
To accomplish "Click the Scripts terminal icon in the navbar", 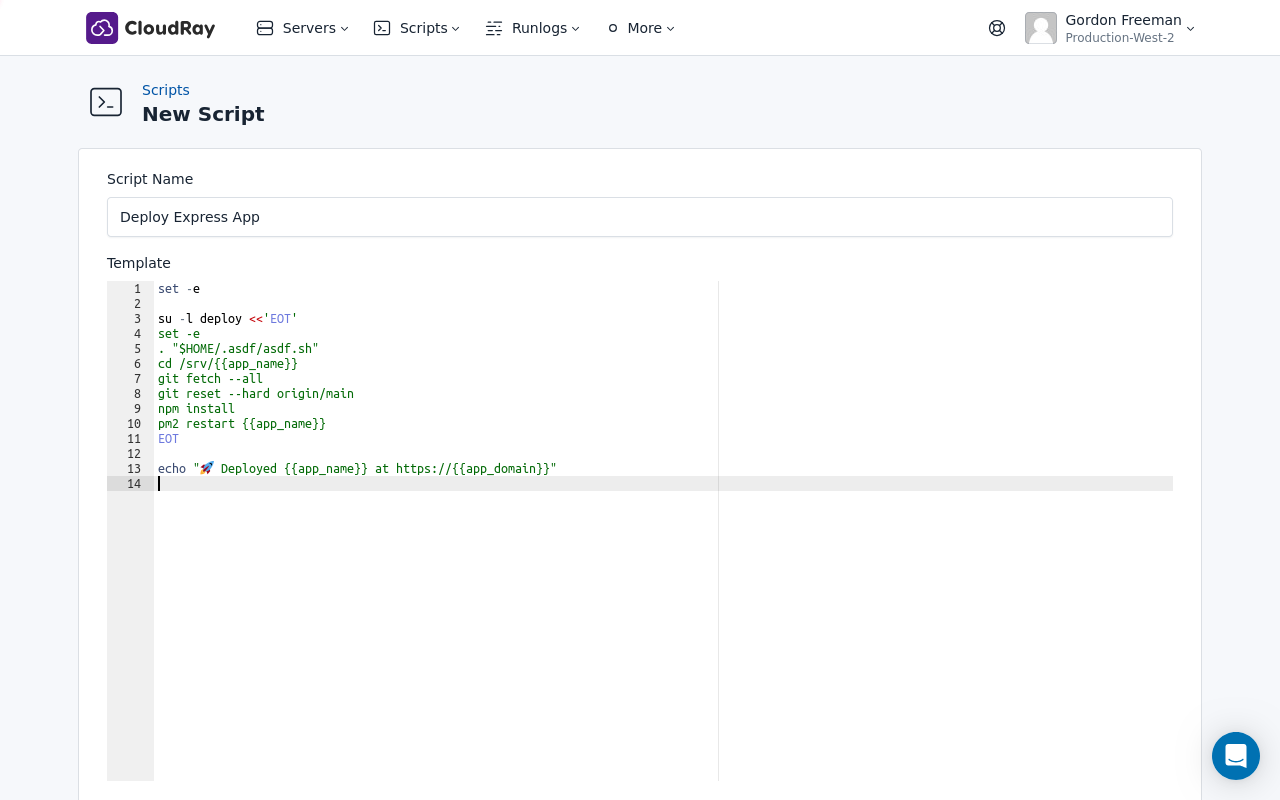I will [x=382, y=28].
